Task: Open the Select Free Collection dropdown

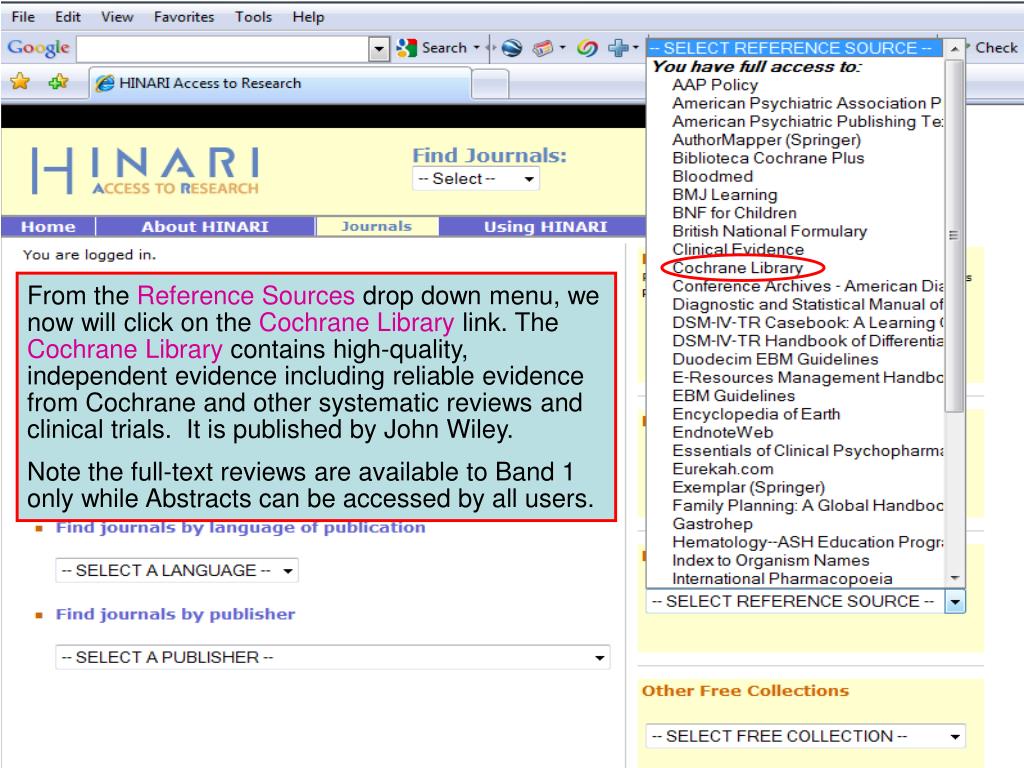Action: pyautogui.click(x=805, y=736)
